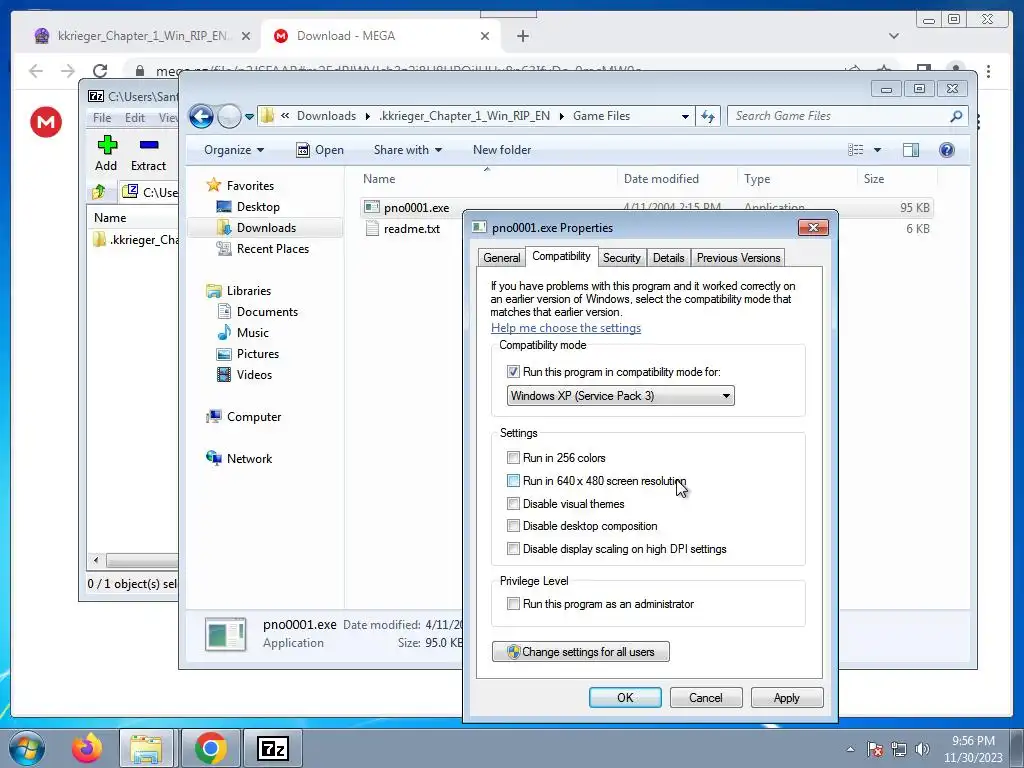Click the magnifier icon in Search Game Files
Viewport: 1024px width, 768px height.
pyautogui.click(x=956, y=116)
